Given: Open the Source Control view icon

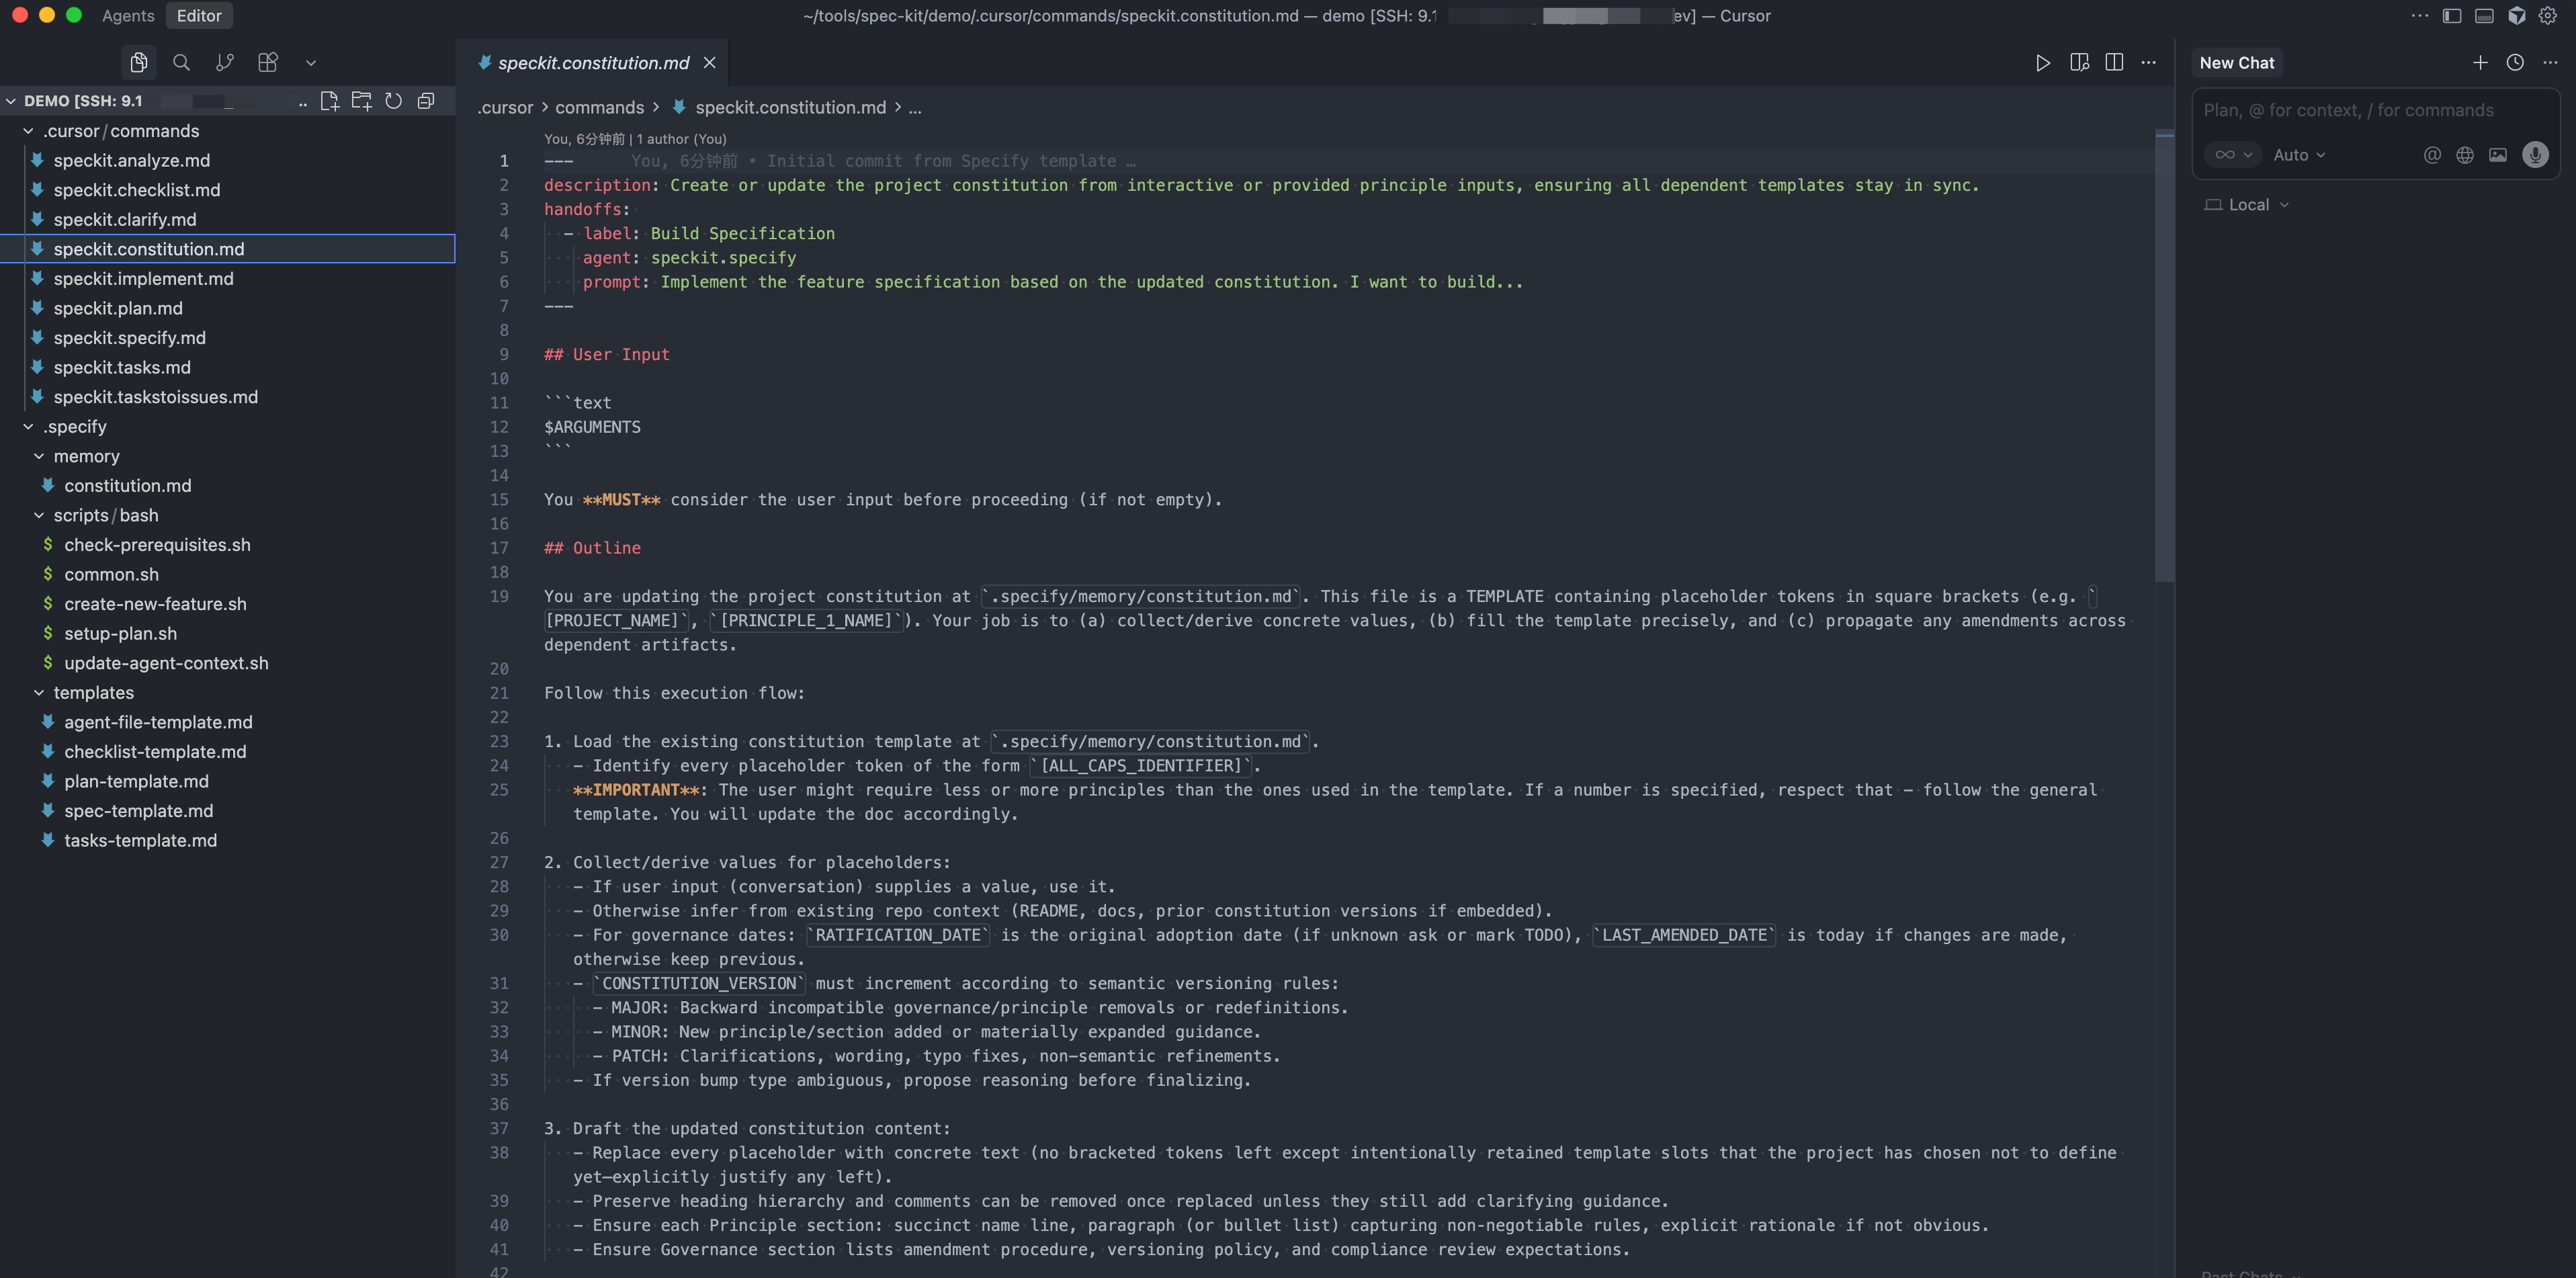Looking at the screenshot, I should coord(224,63).
